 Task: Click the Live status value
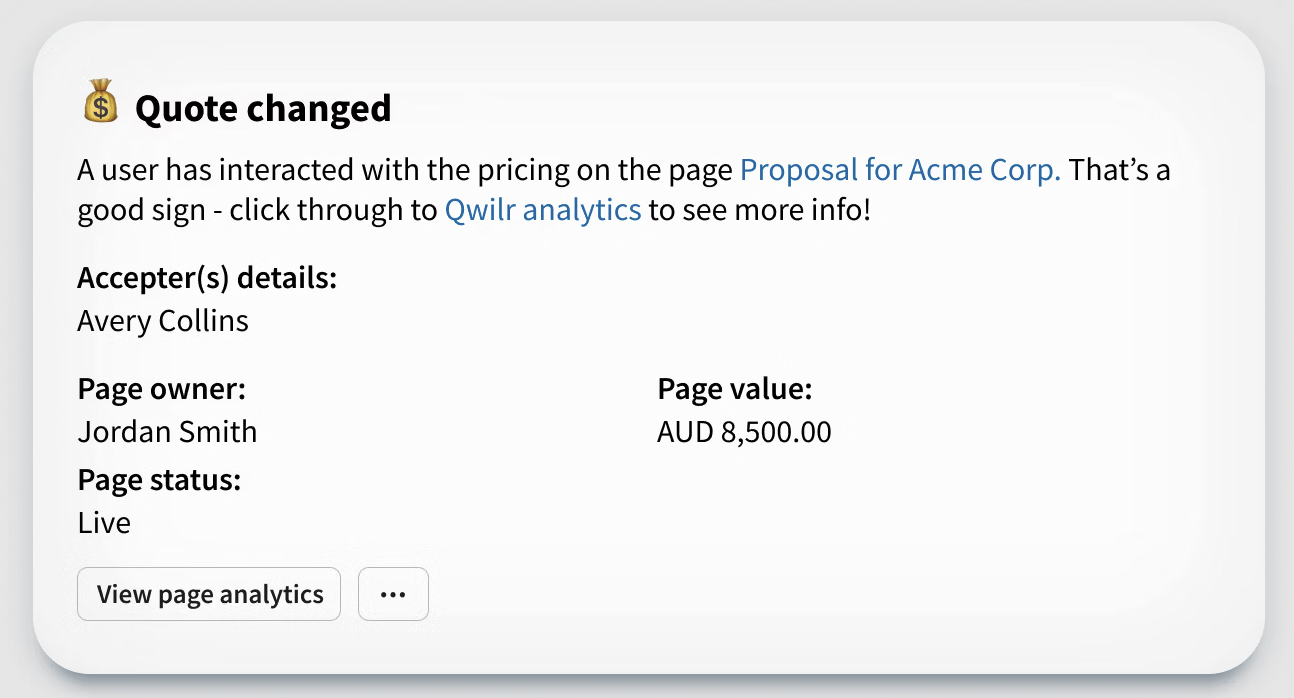pos(104,522)
